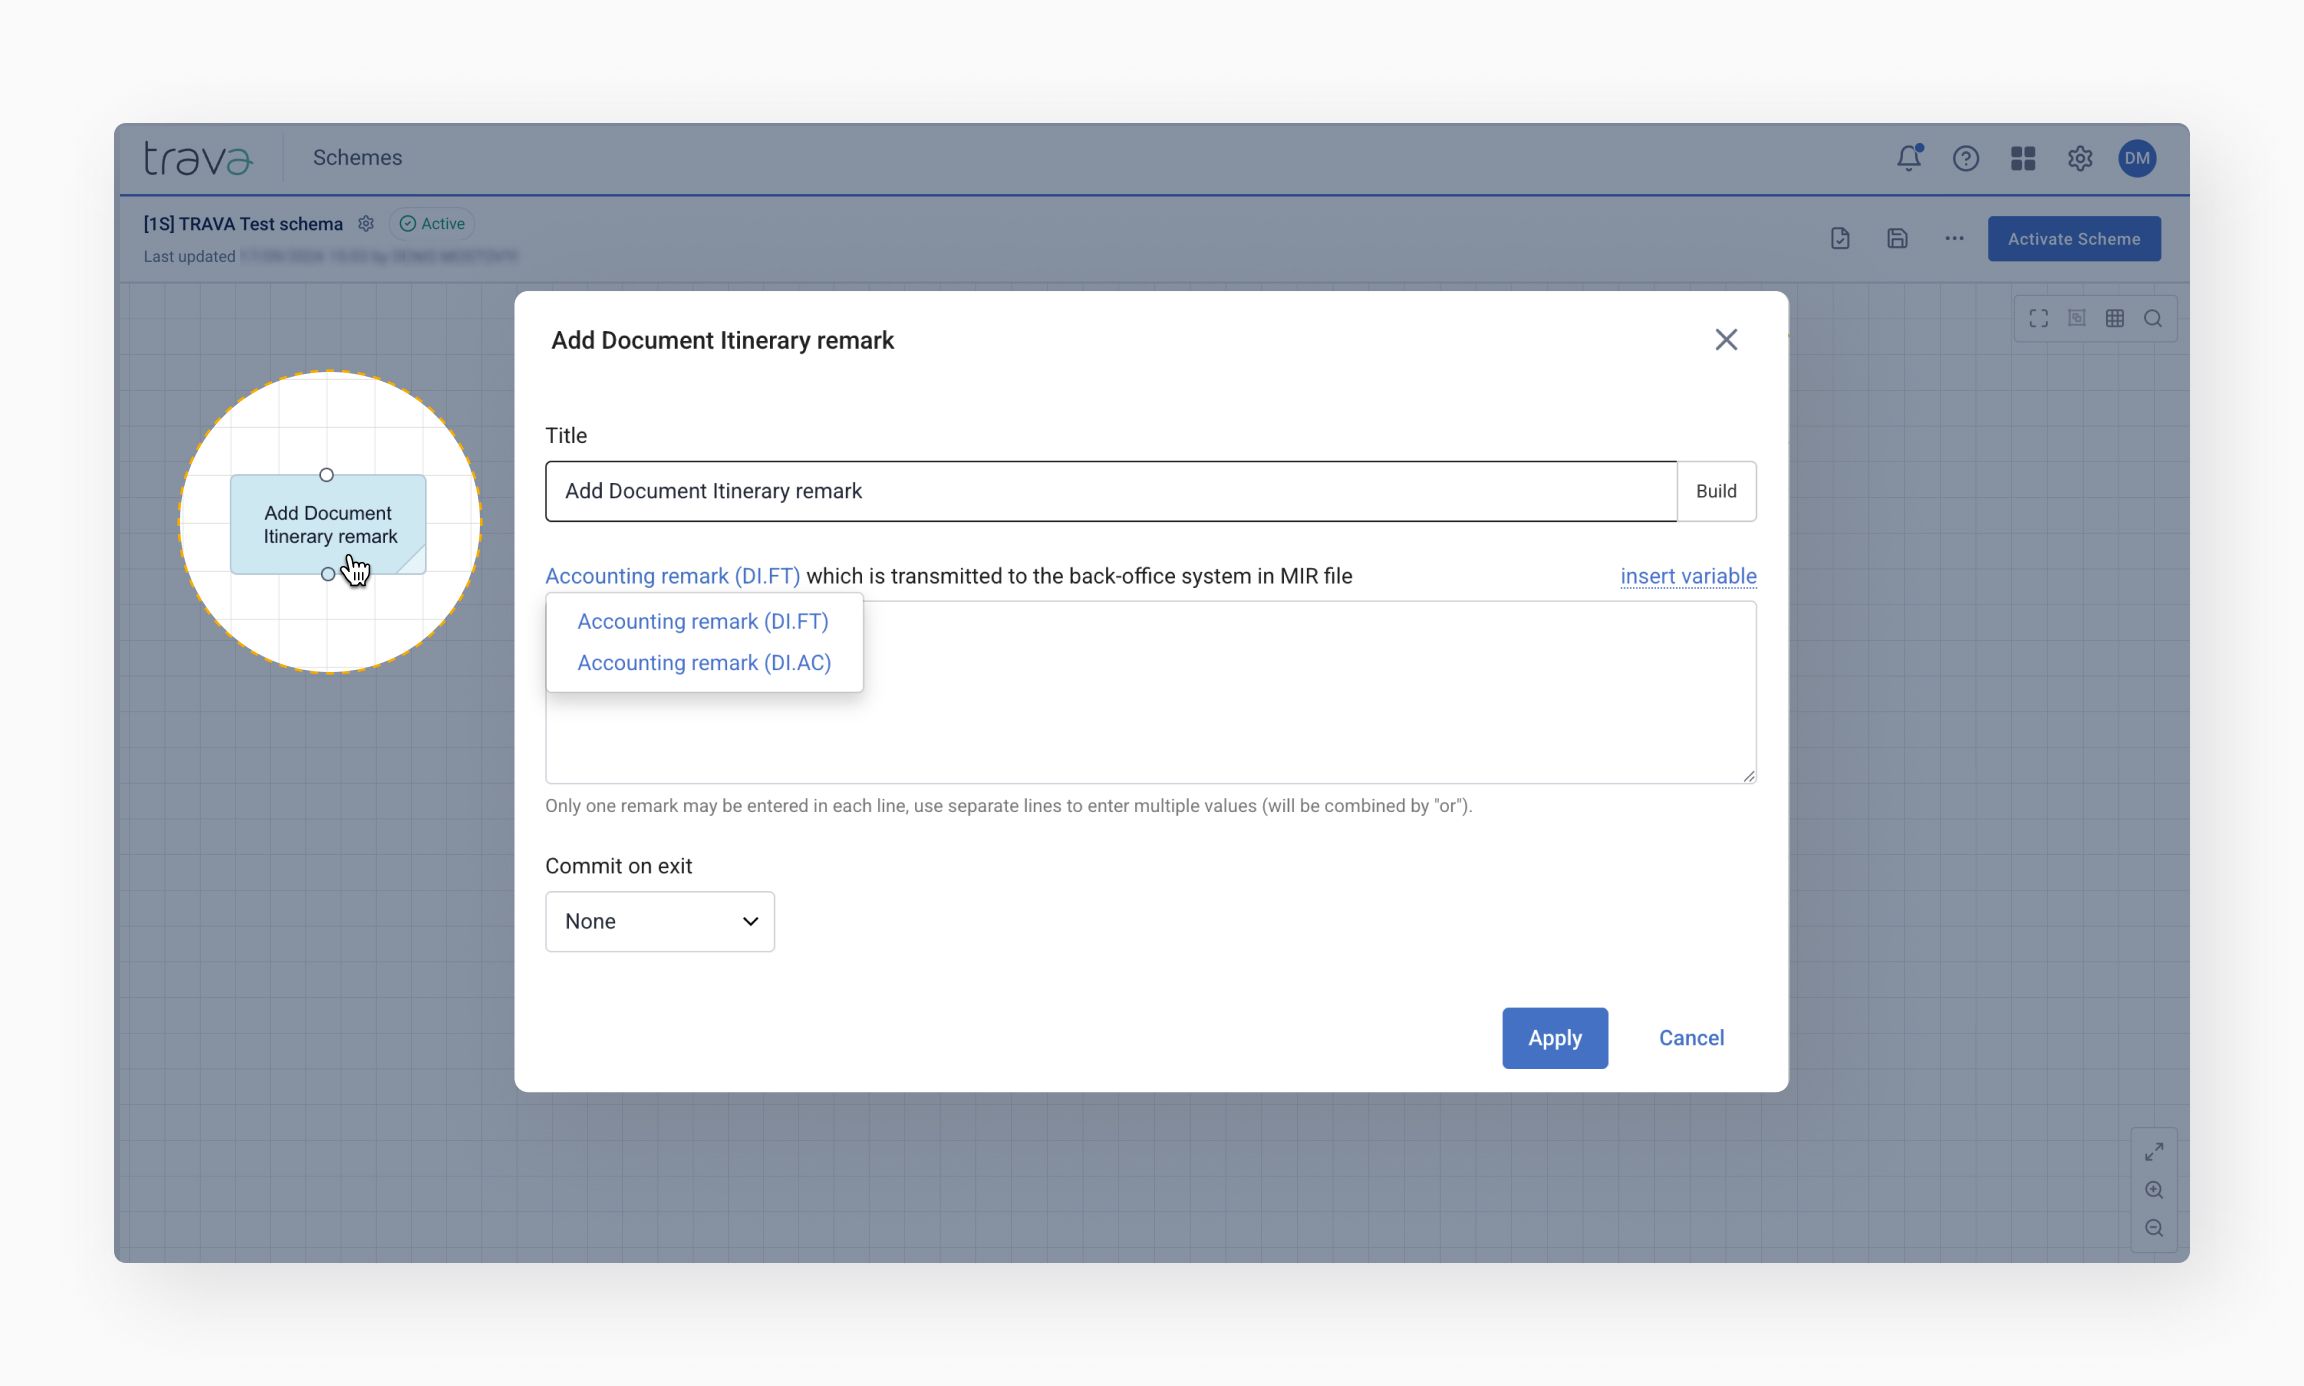Viewport: 2304px width, 1386px height.
Task: Click the save scheme disk icon
Action: 1897,238
